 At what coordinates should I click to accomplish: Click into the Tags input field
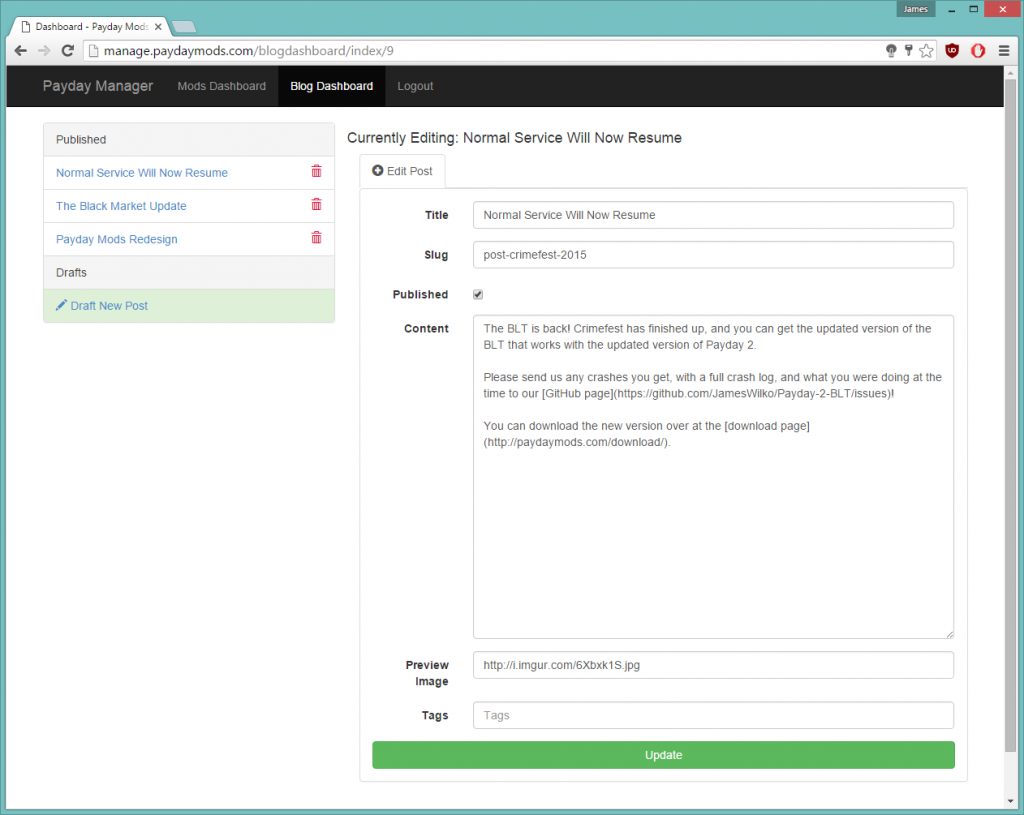713,715
